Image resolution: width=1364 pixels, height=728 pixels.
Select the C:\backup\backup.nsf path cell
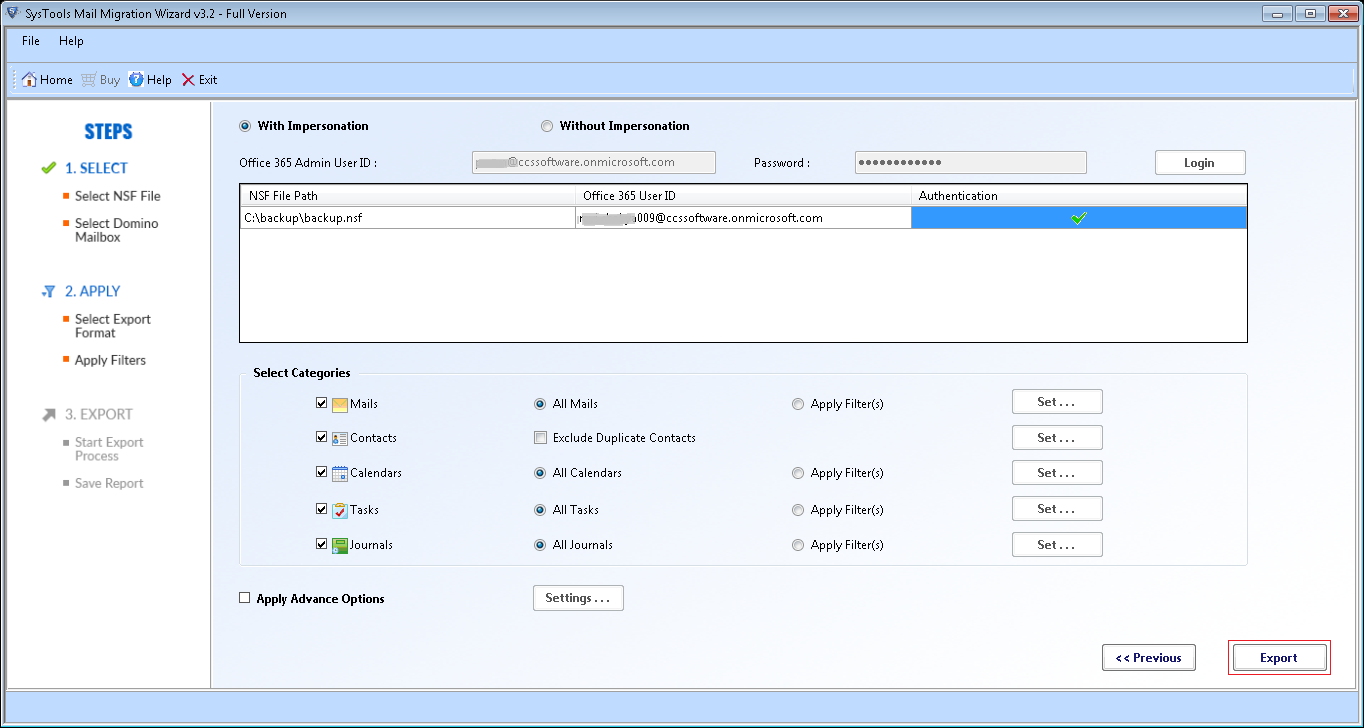(x=408, y=218)
